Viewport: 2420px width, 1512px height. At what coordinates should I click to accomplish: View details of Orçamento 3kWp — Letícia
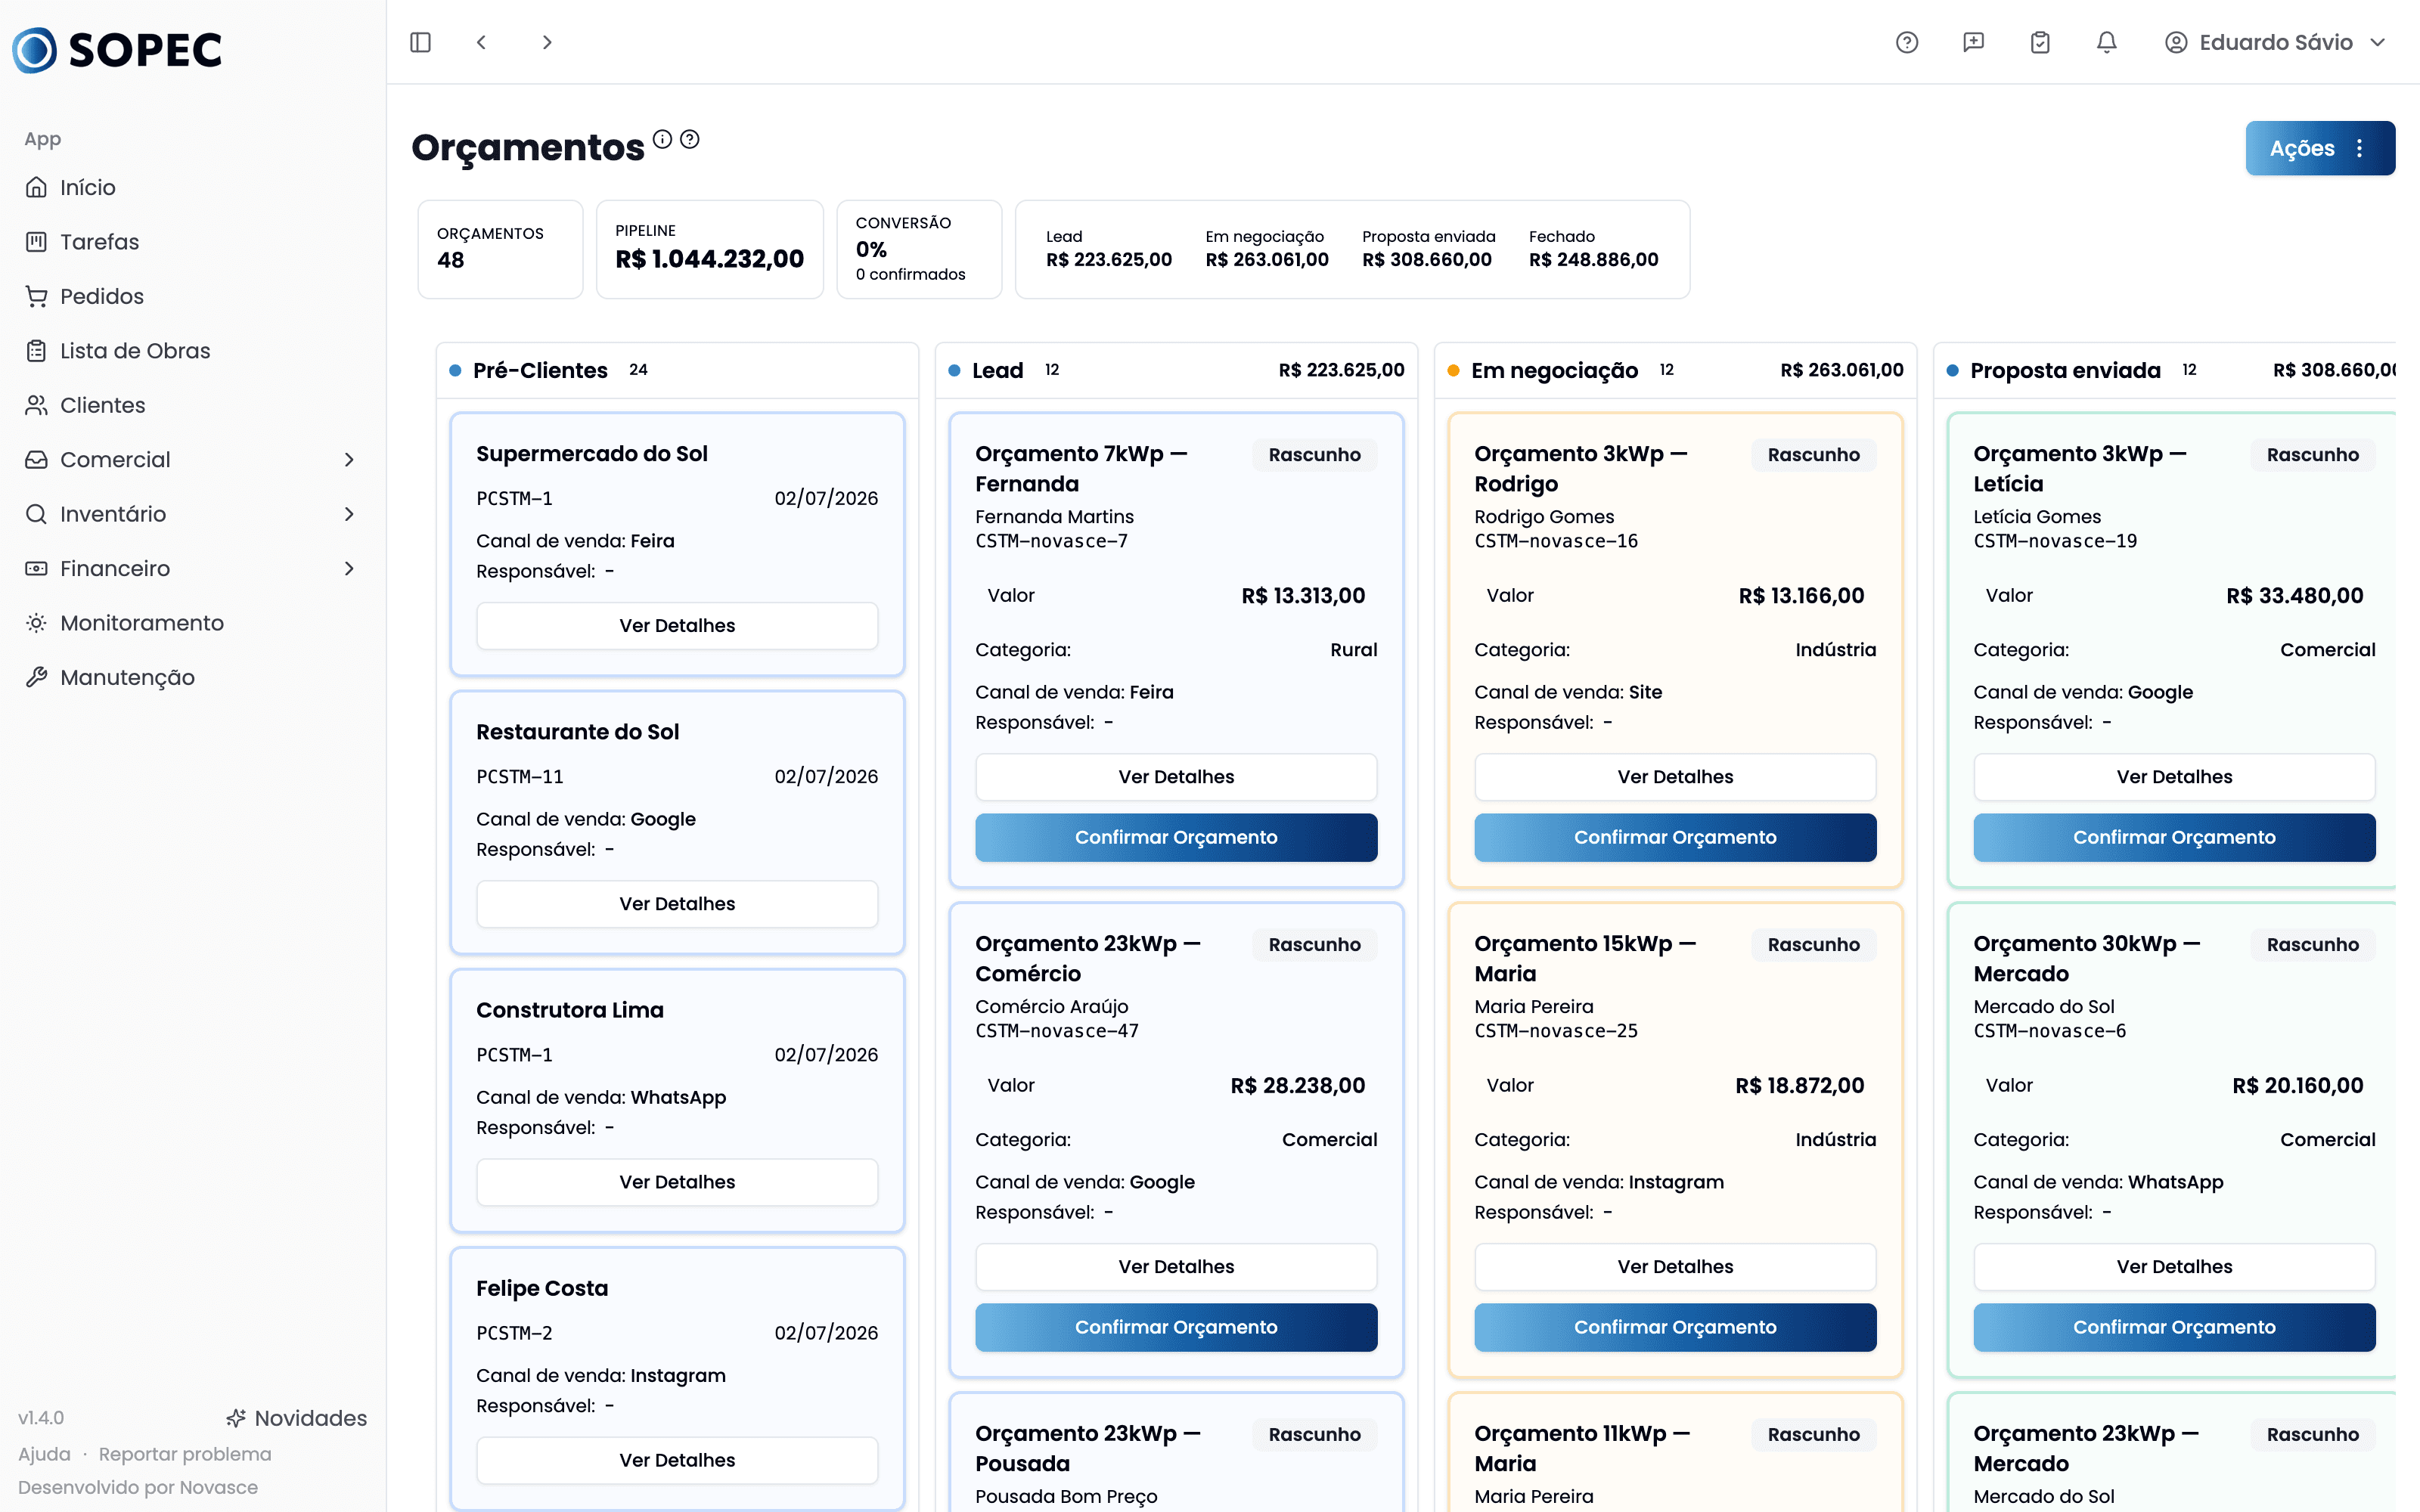2174,777
